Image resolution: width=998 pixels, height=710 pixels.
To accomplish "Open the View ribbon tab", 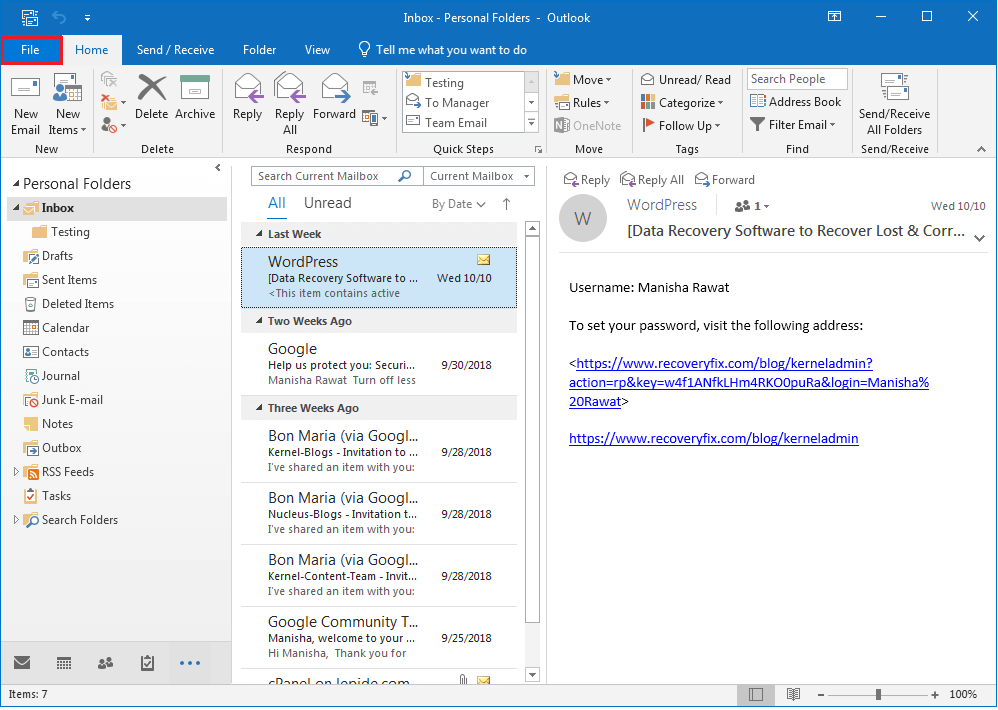I will tap(317, 50).
